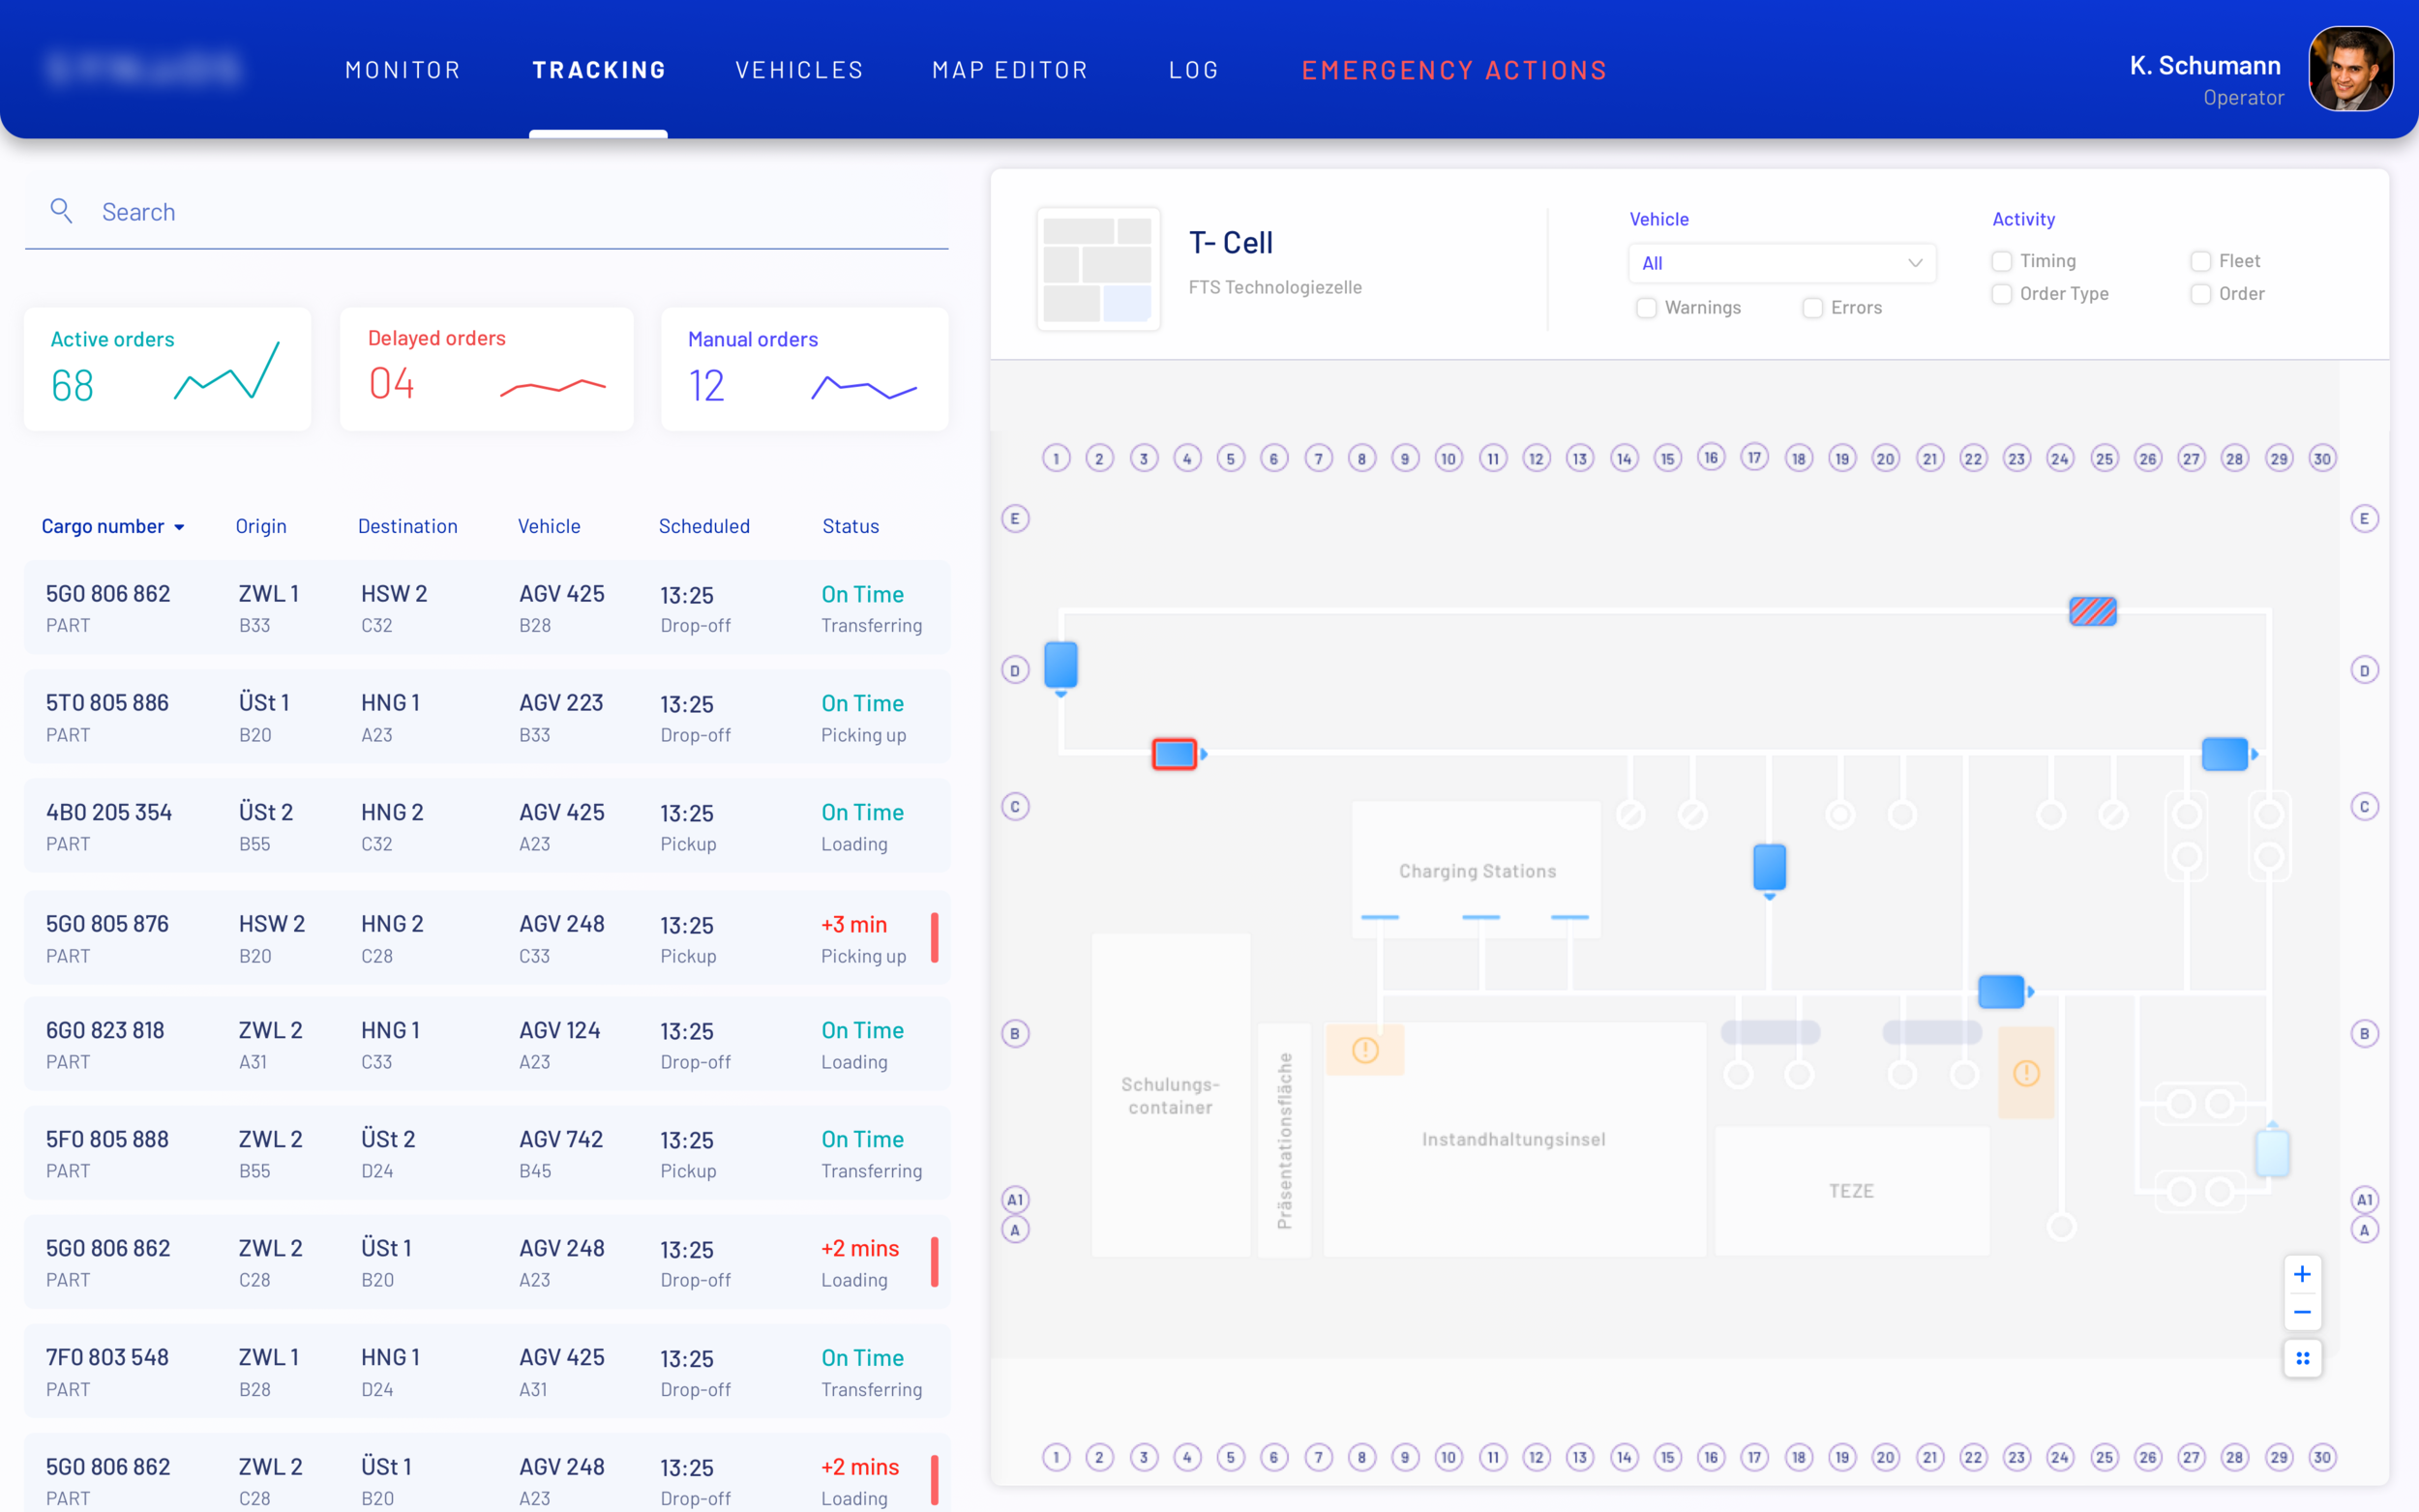Open Emergency Actions
2419x1512 pixels.
1453,70
